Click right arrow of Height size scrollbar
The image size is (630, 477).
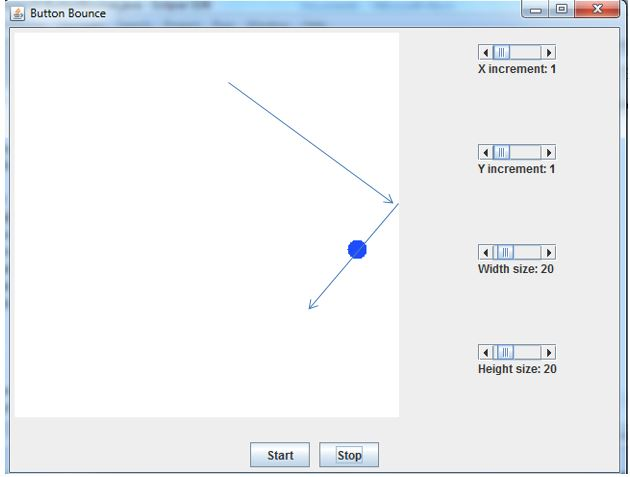[x=548, y=352]
